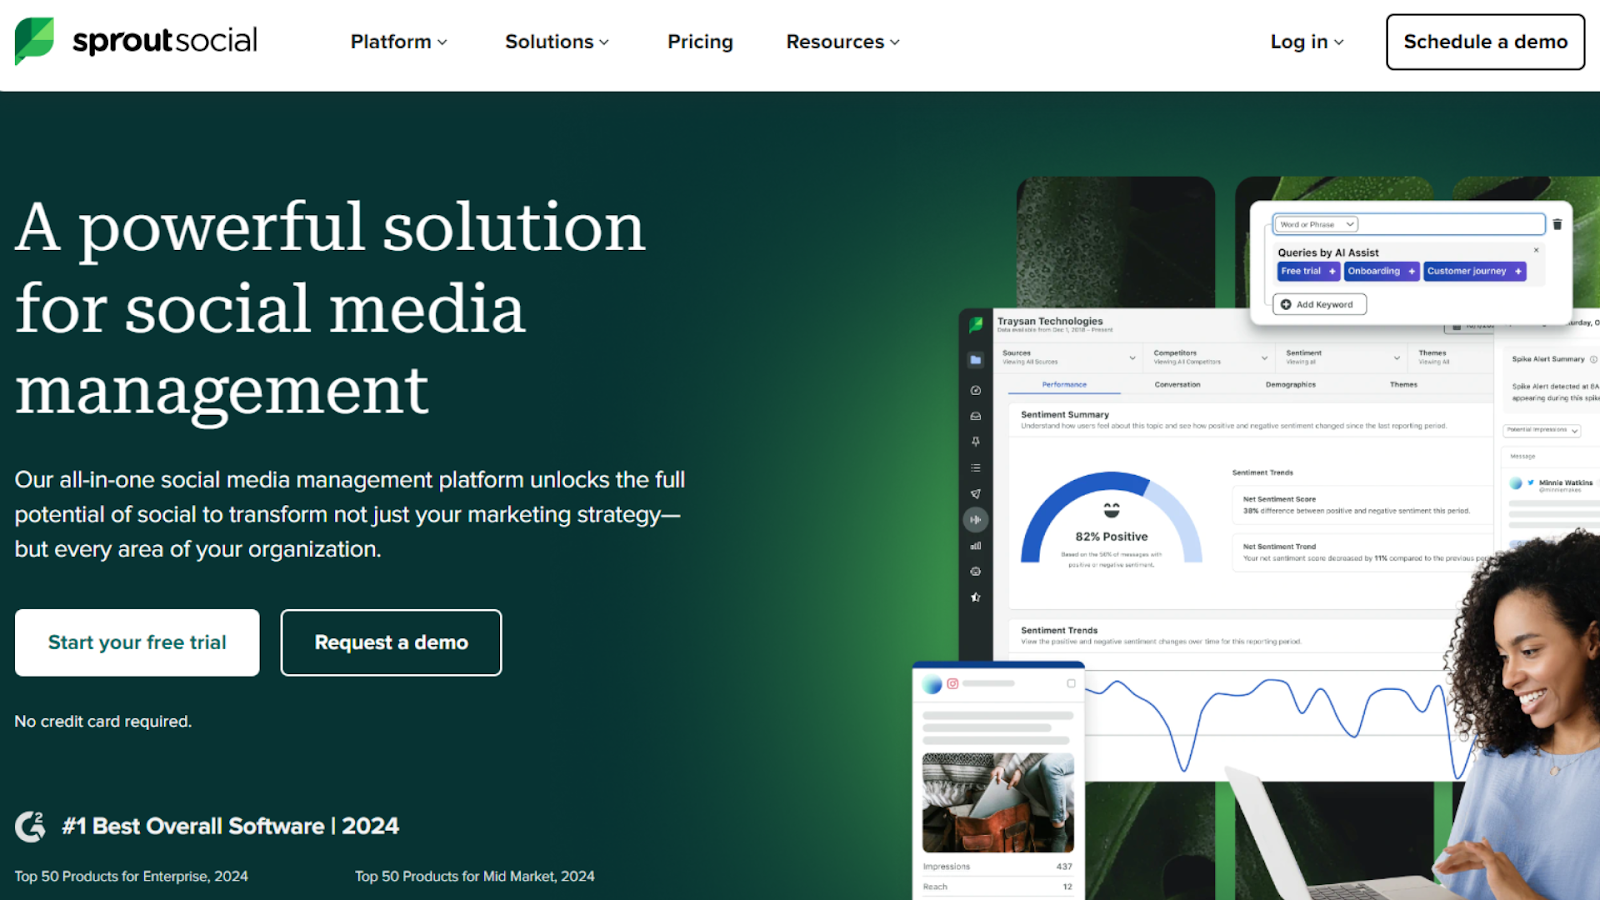The image size is (1600, 900).
Task: Open the Potential Impressions dropdown
Action: 1542,430
